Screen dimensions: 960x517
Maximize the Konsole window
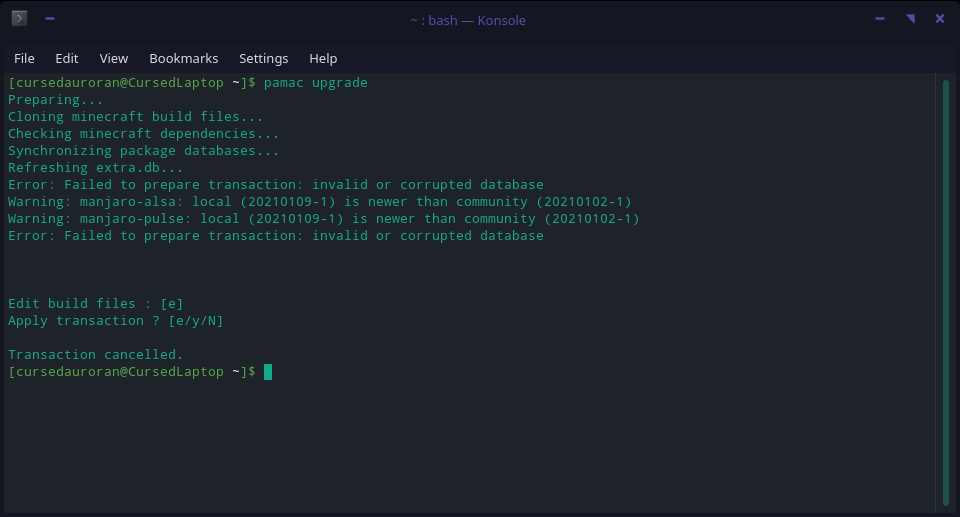pos(910,19)
